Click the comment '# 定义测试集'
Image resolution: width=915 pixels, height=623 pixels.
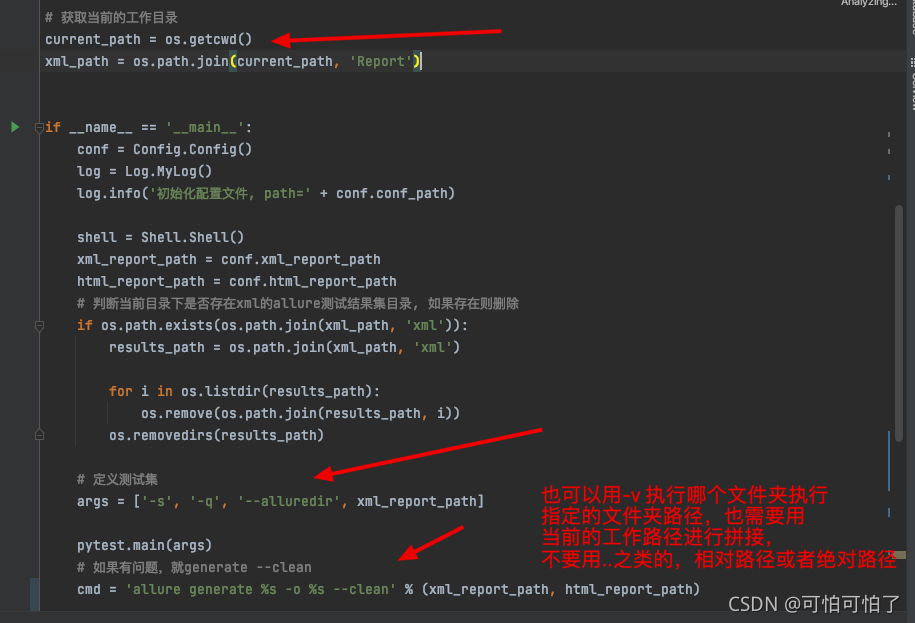(x=117, y=480)
